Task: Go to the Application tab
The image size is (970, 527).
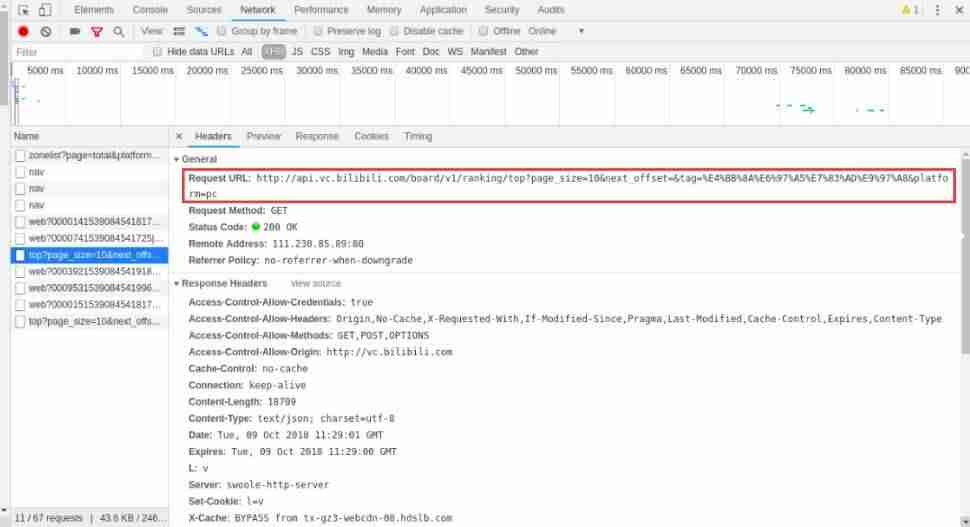Action: tap(443, 10)
